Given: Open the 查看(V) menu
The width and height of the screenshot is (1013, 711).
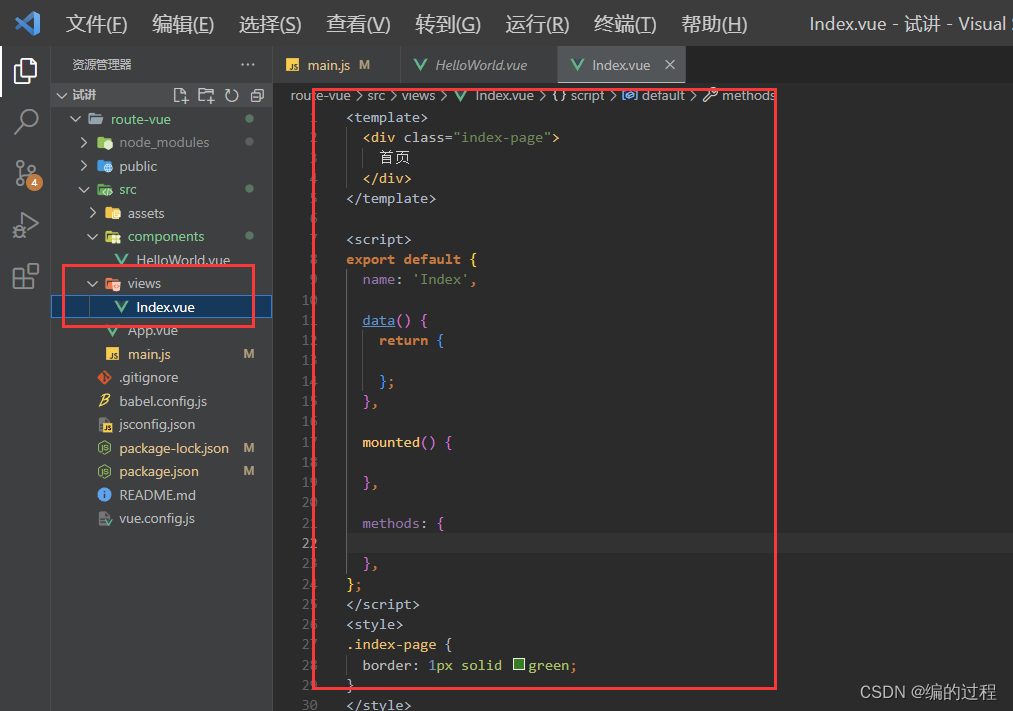Looking at the screenshot, I should tap(358, 25).
